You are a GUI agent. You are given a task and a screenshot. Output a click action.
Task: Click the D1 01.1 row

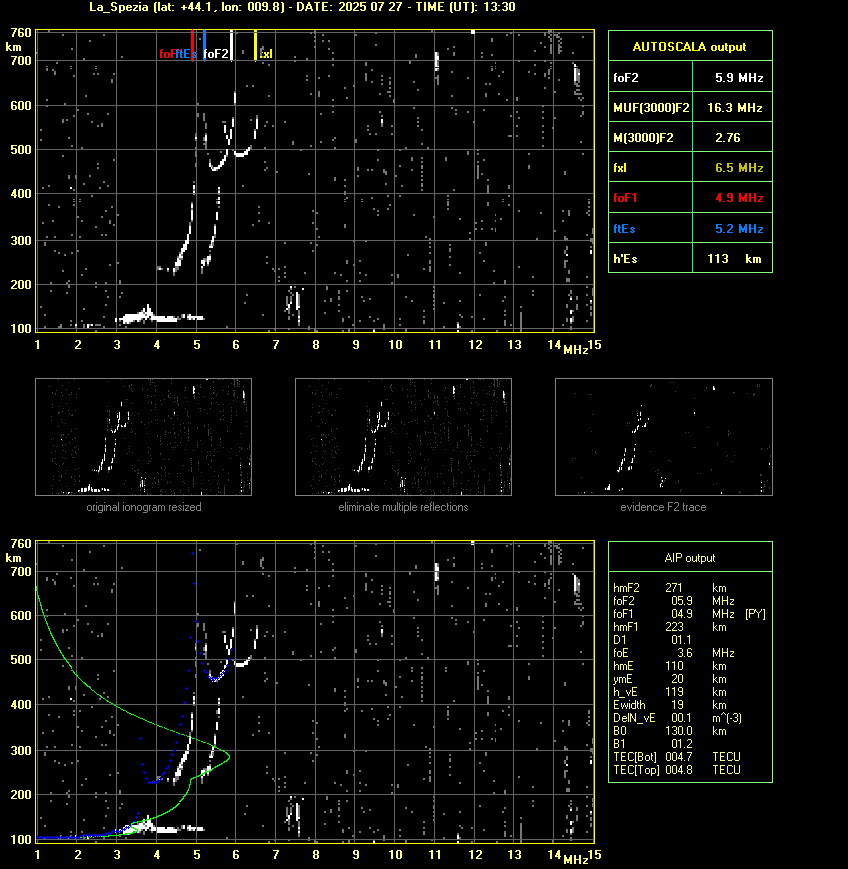(x=653, y=640)
